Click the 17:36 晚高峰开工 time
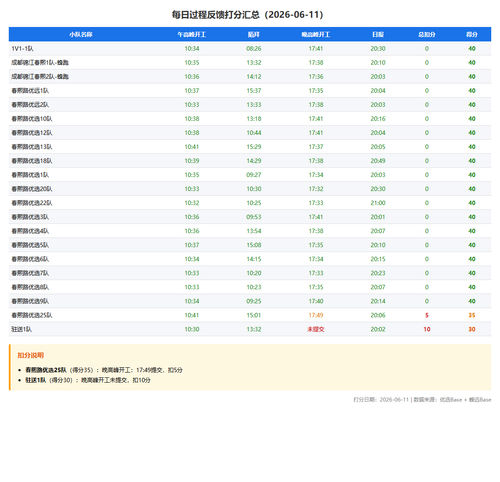The width and height of the screenshot is (500, 482). (316, 77)
